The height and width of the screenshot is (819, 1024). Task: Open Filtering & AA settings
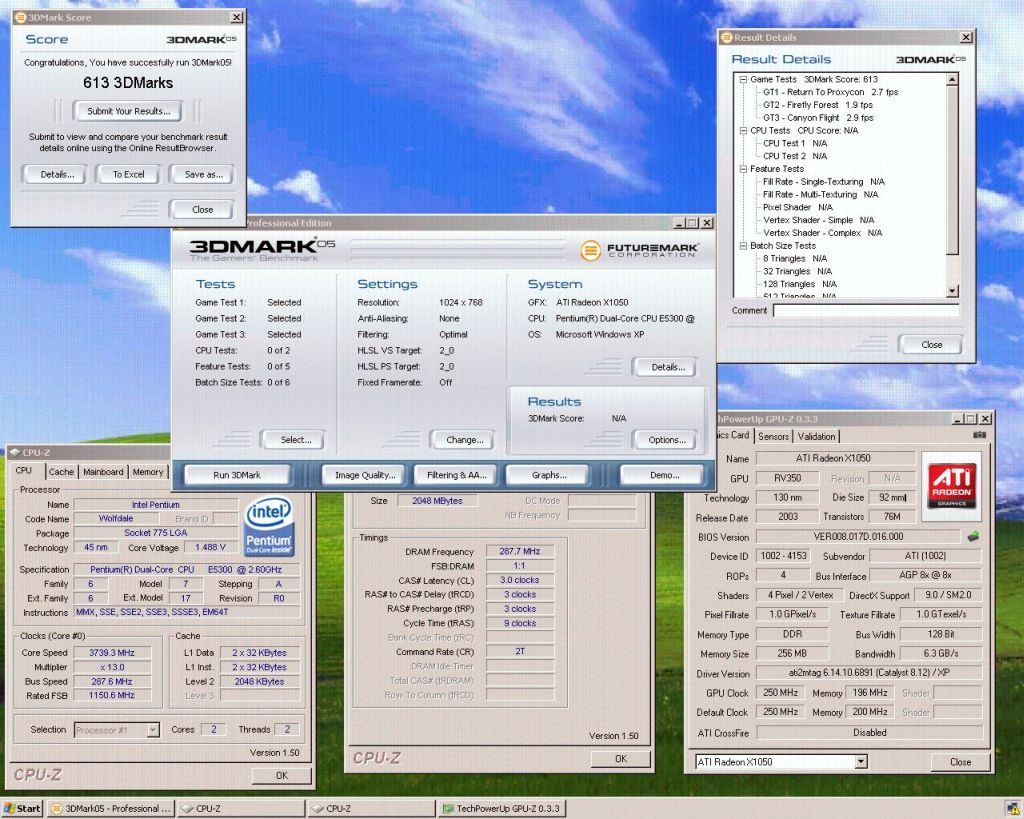point(456,475)
